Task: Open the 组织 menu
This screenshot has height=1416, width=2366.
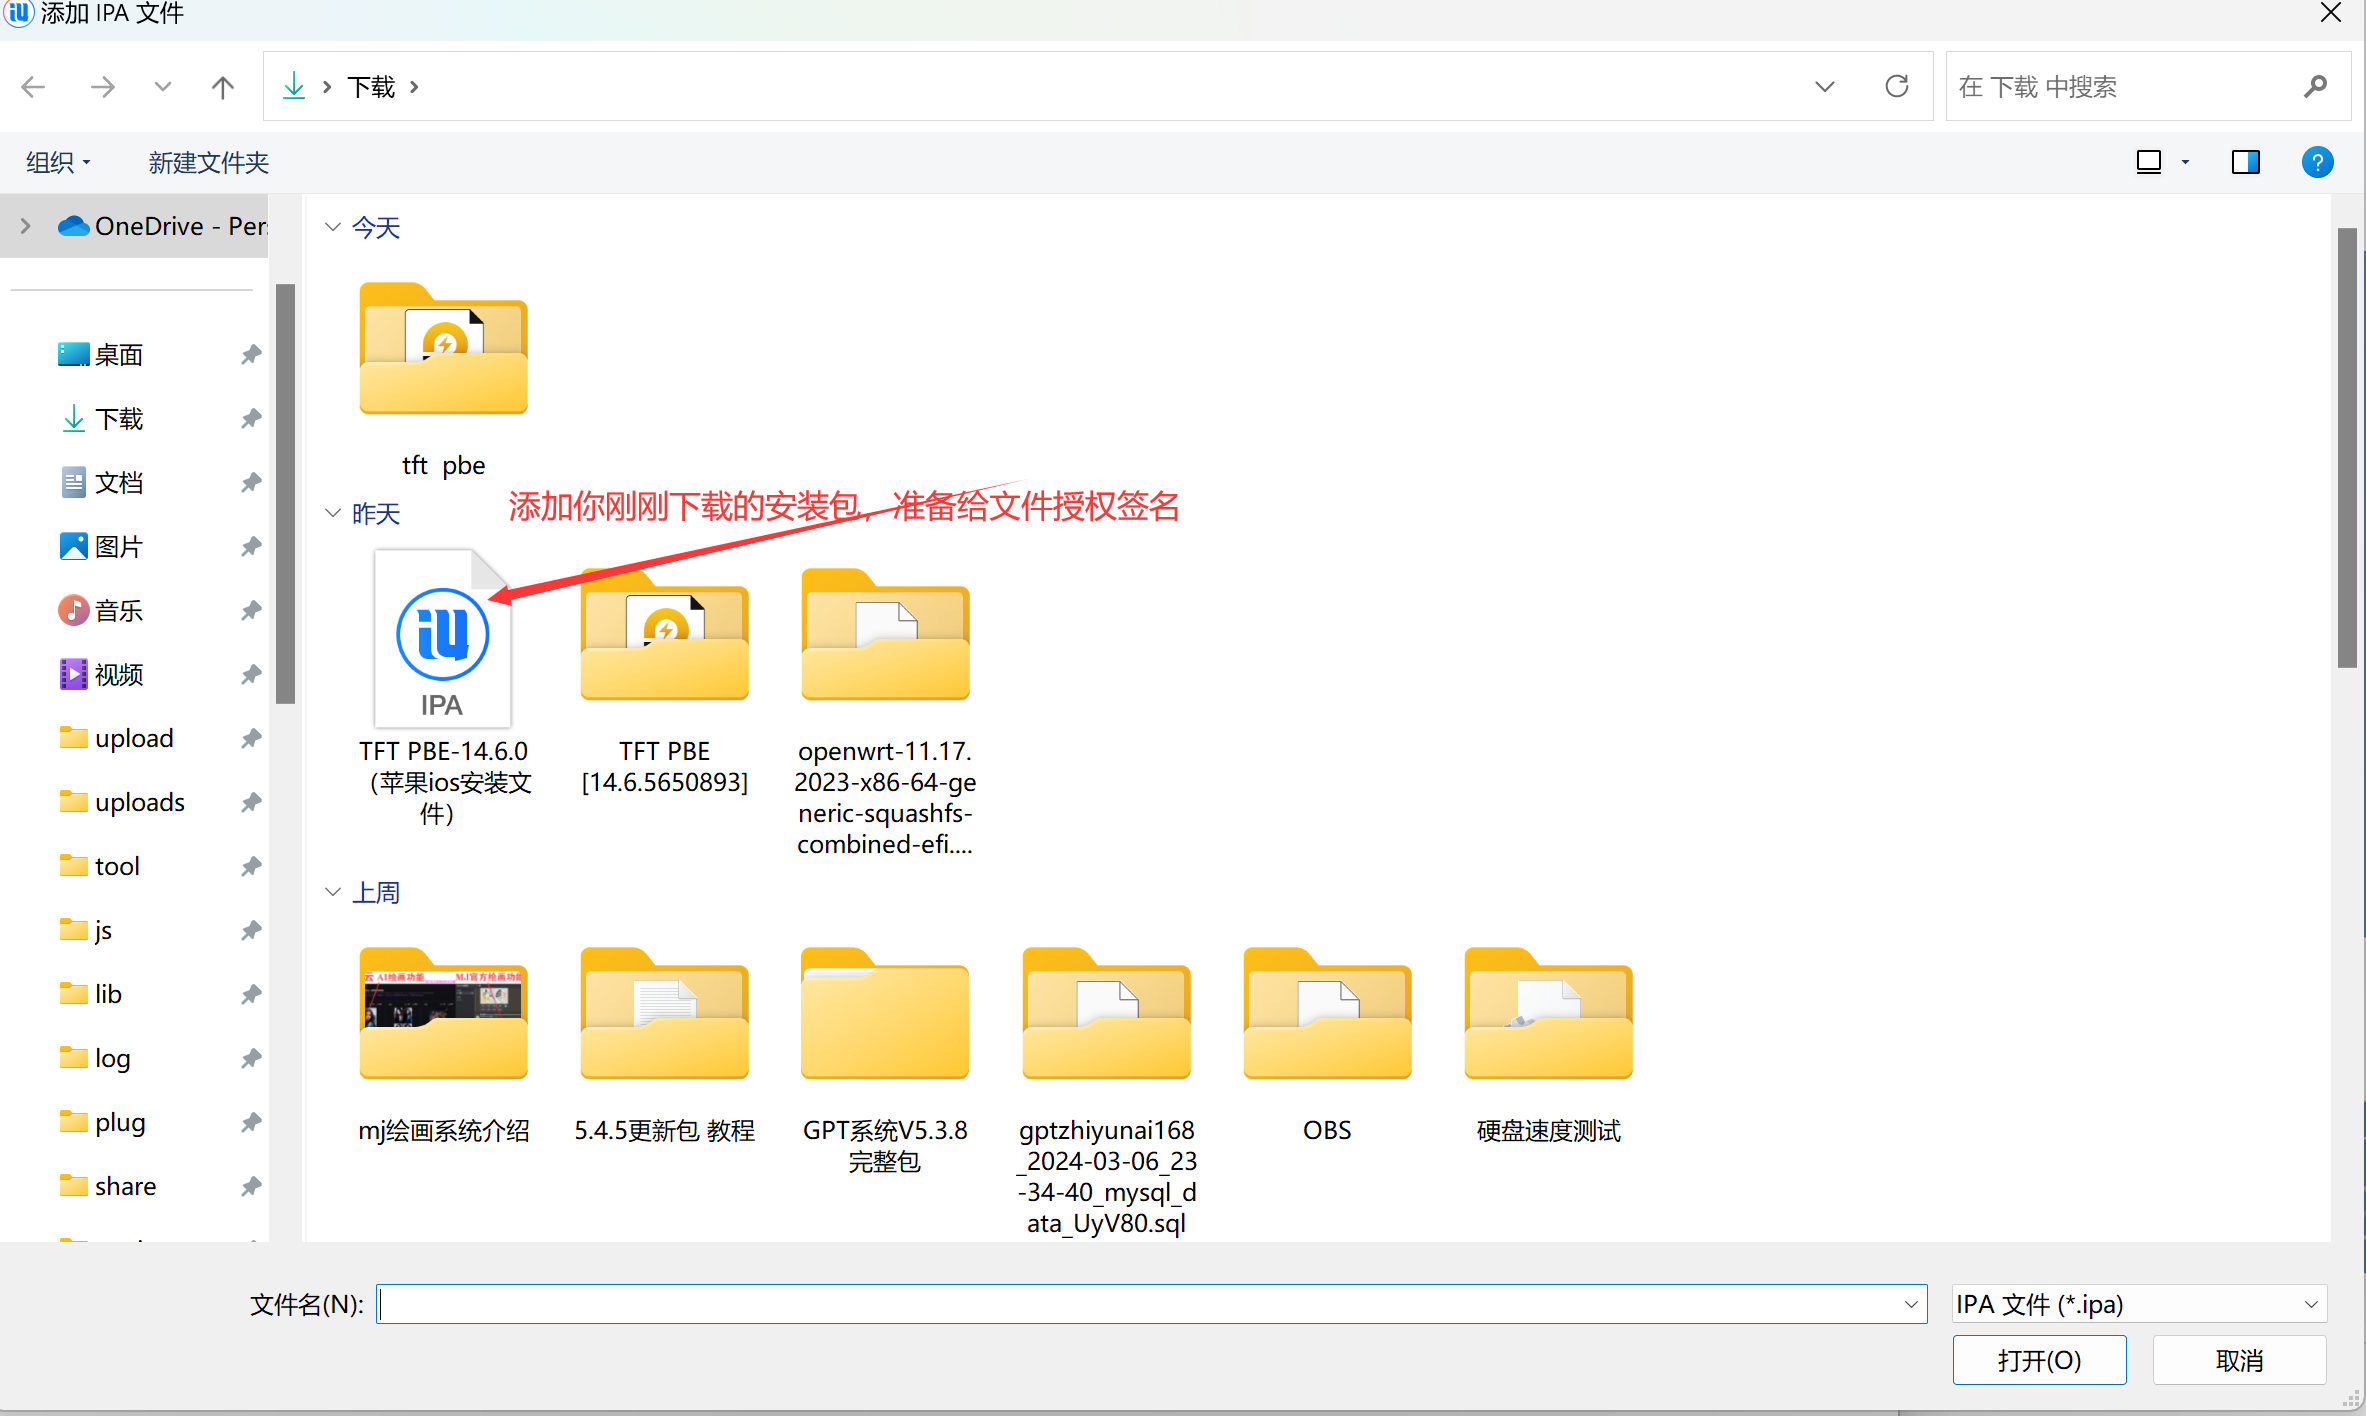Action: [58, 162]
